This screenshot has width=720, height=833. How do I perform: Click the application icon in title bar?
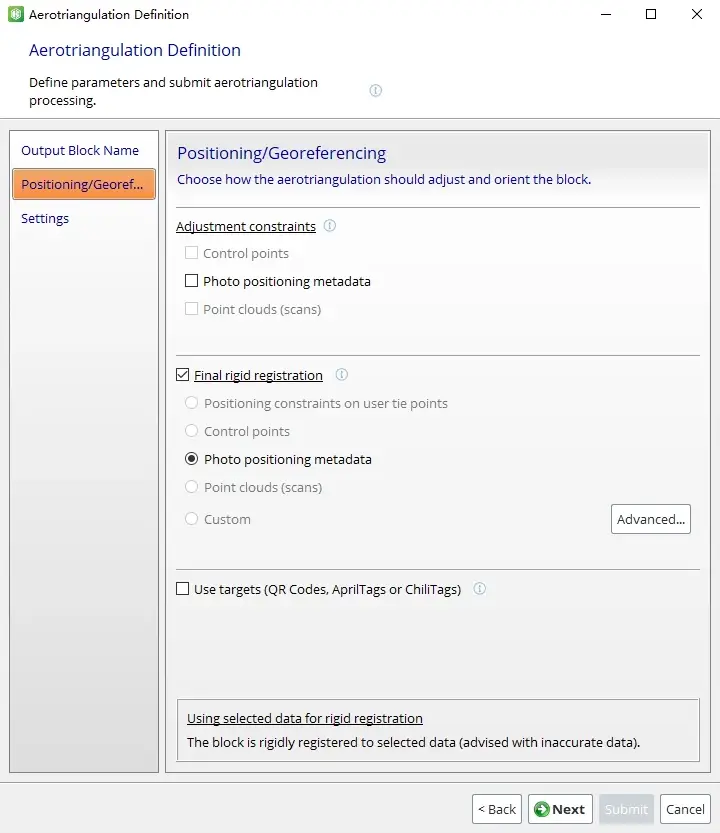click(x=15, y=14)
